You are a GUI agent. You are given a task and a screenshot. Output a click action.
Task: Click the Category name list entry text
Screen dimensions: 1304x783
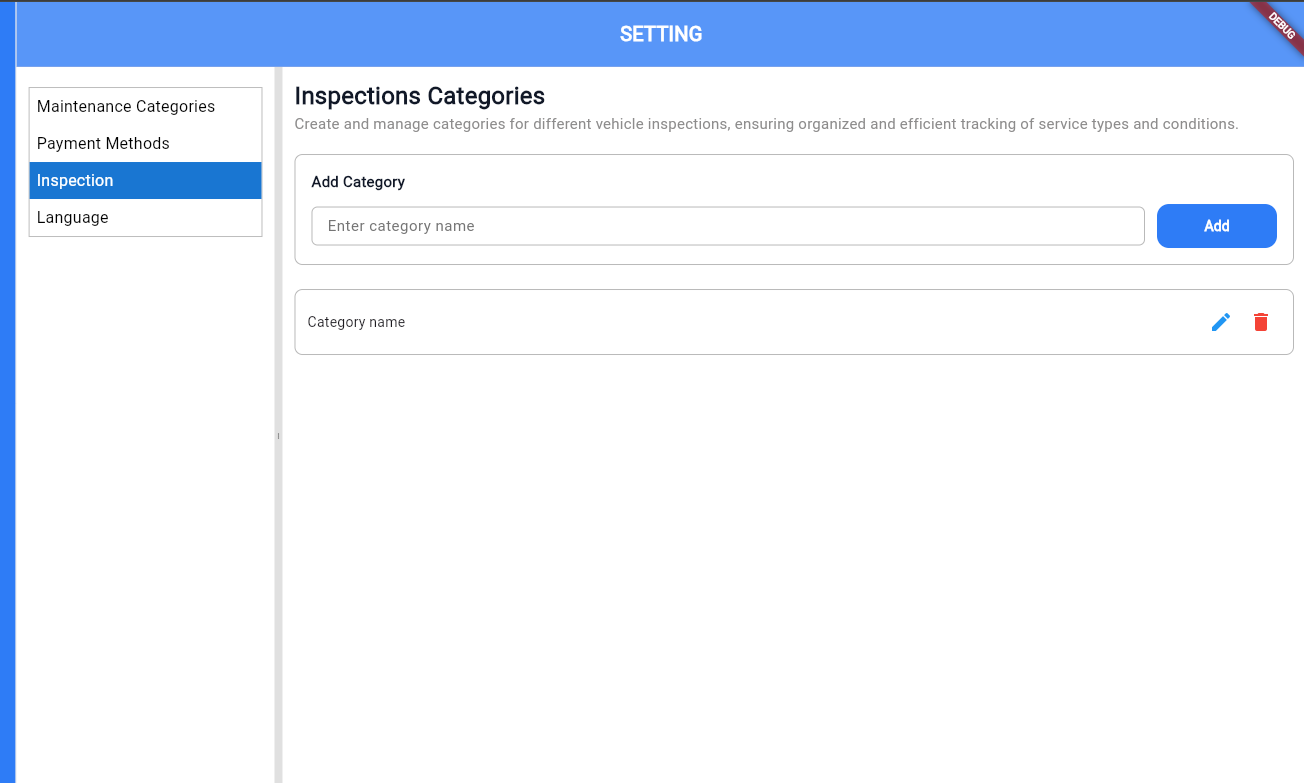[356, 322]
